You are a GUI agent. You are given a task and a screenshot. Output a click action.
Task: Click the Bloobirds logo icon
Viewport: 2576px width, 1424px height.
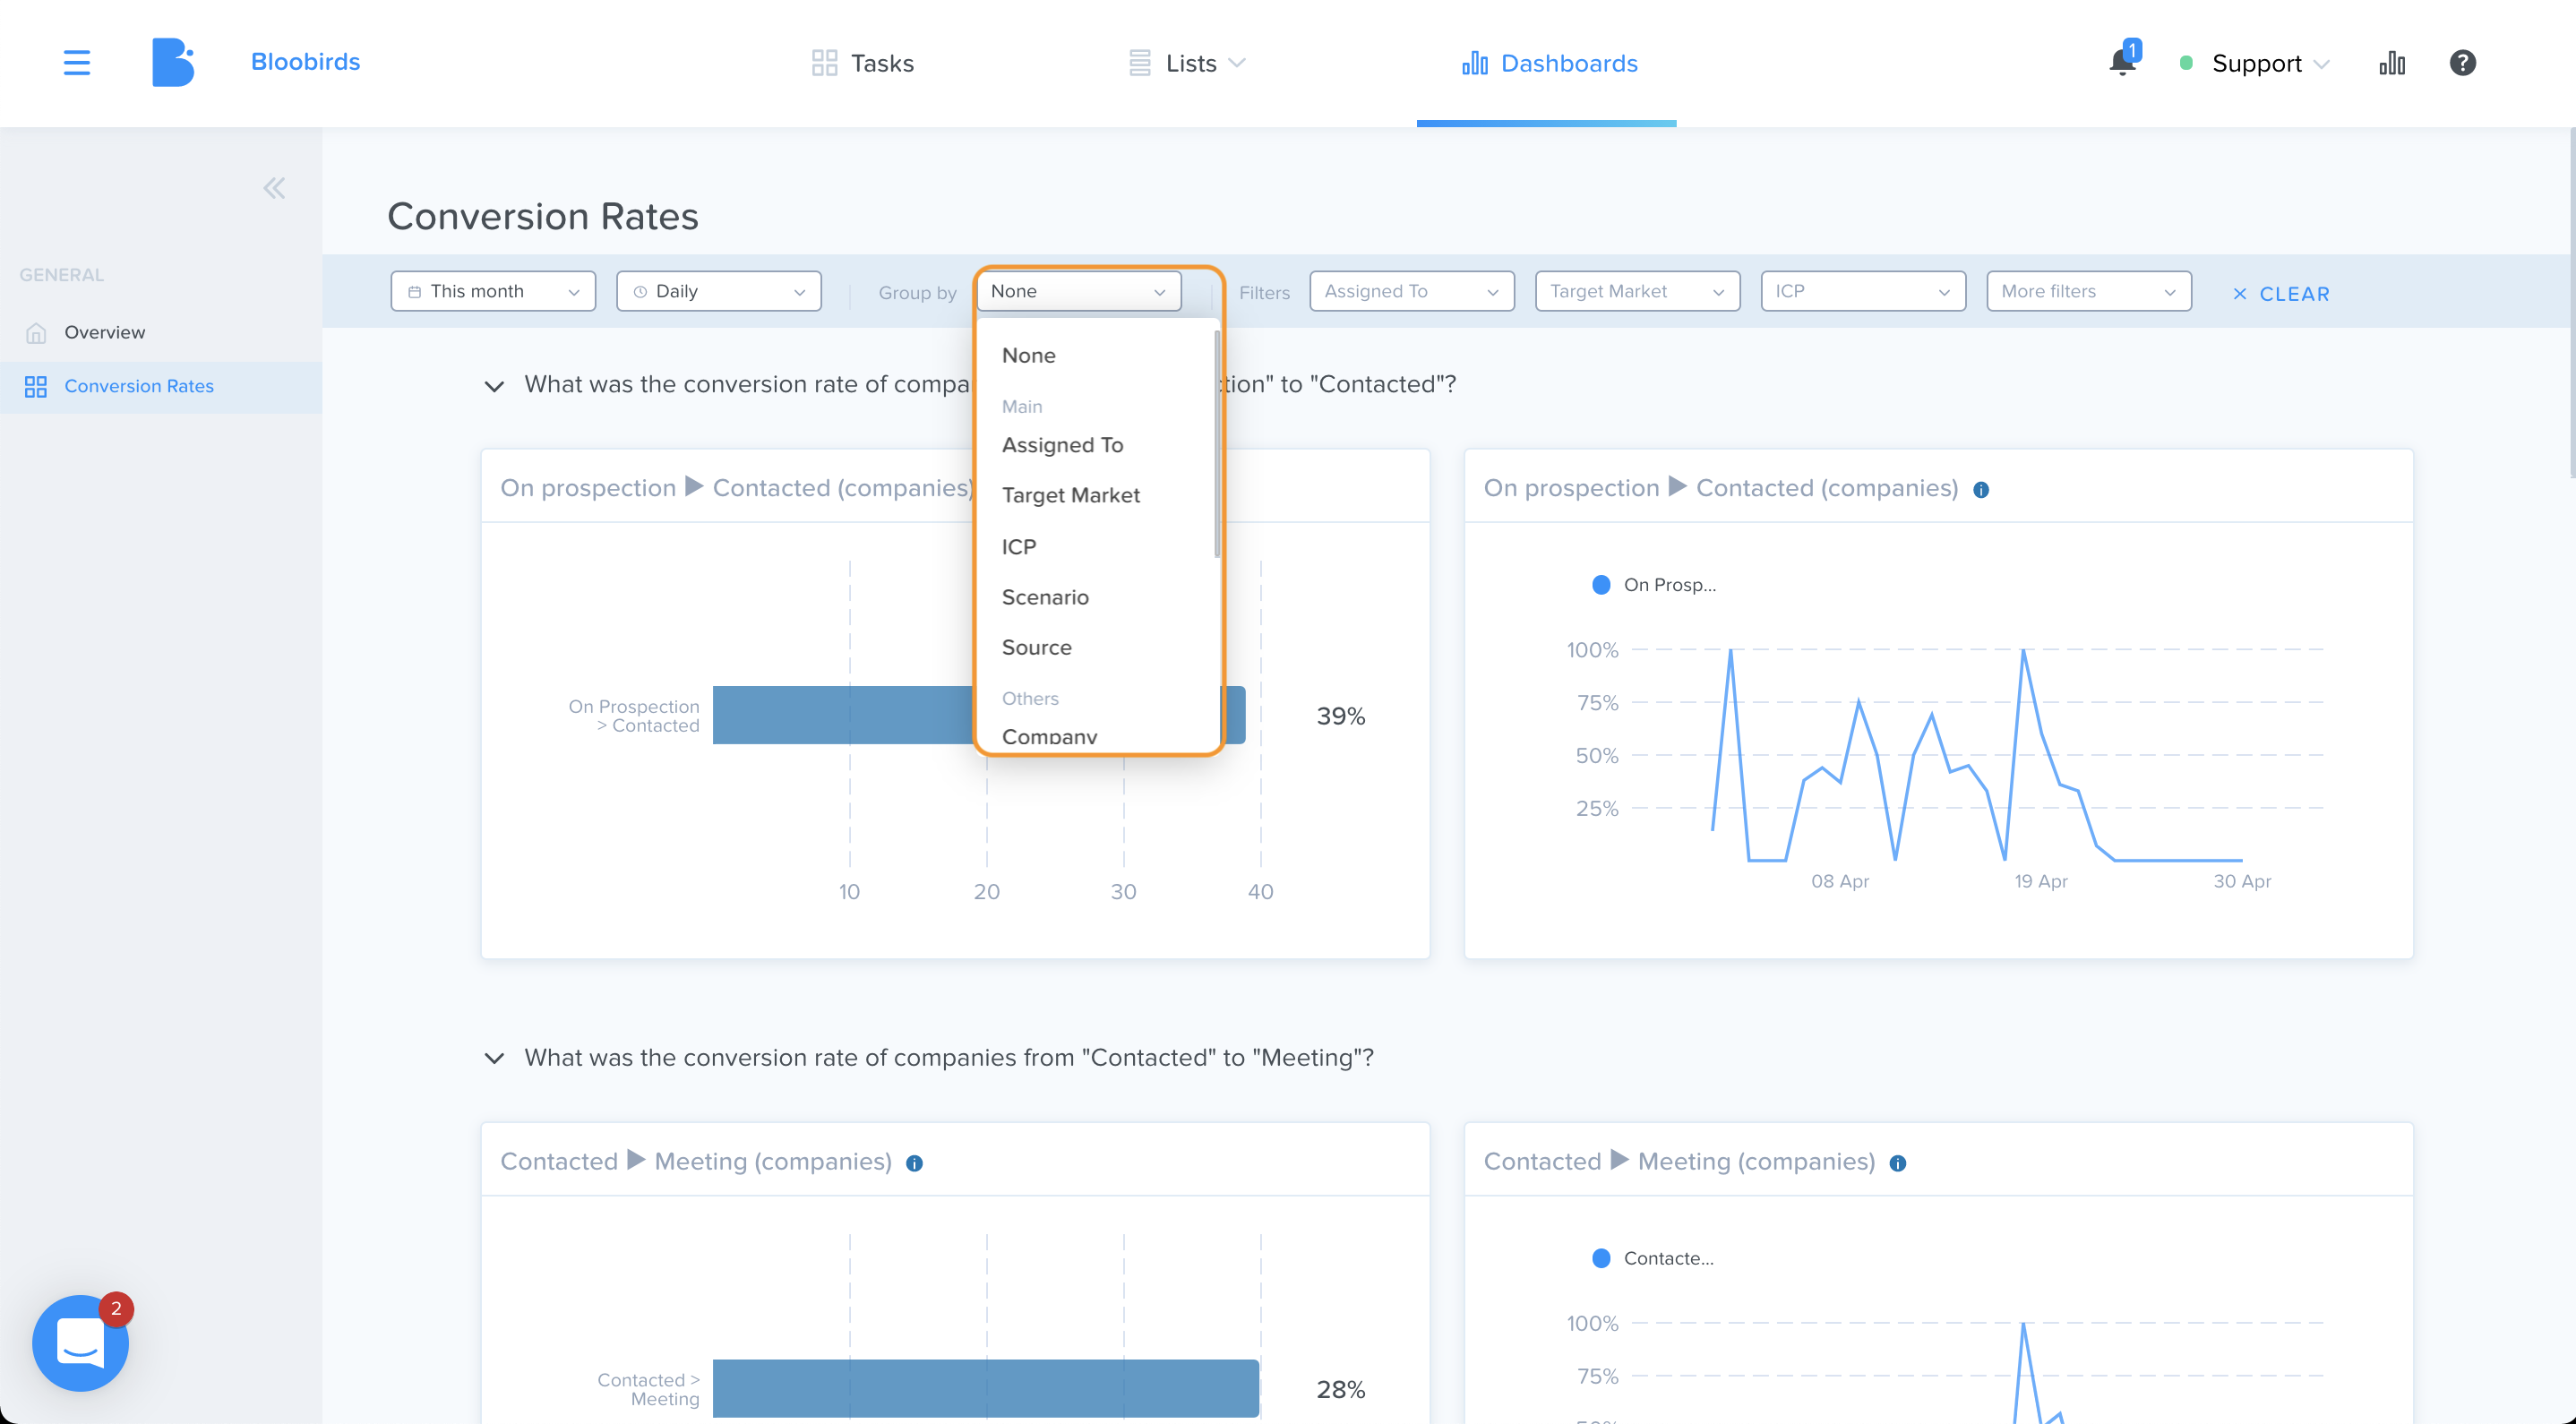click(x=173, y=62)
